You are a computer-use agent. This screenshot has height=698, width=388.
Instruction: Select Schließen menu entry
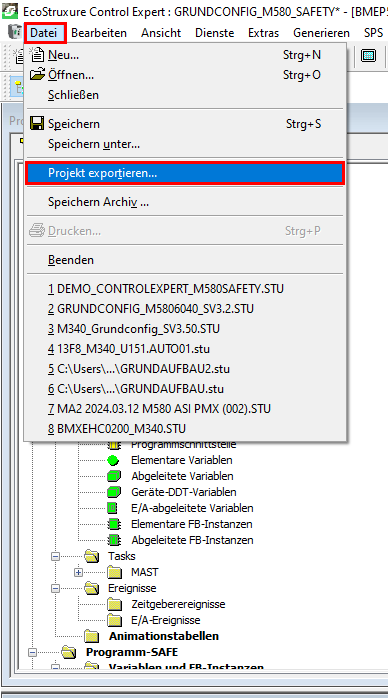coord(185,95)
